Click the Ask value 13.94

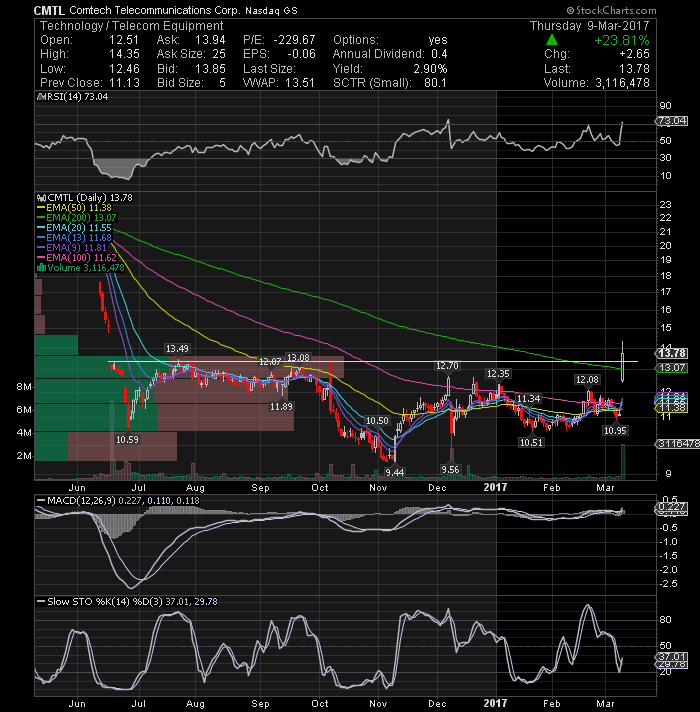pyautogui.click(x=210, y=40)
